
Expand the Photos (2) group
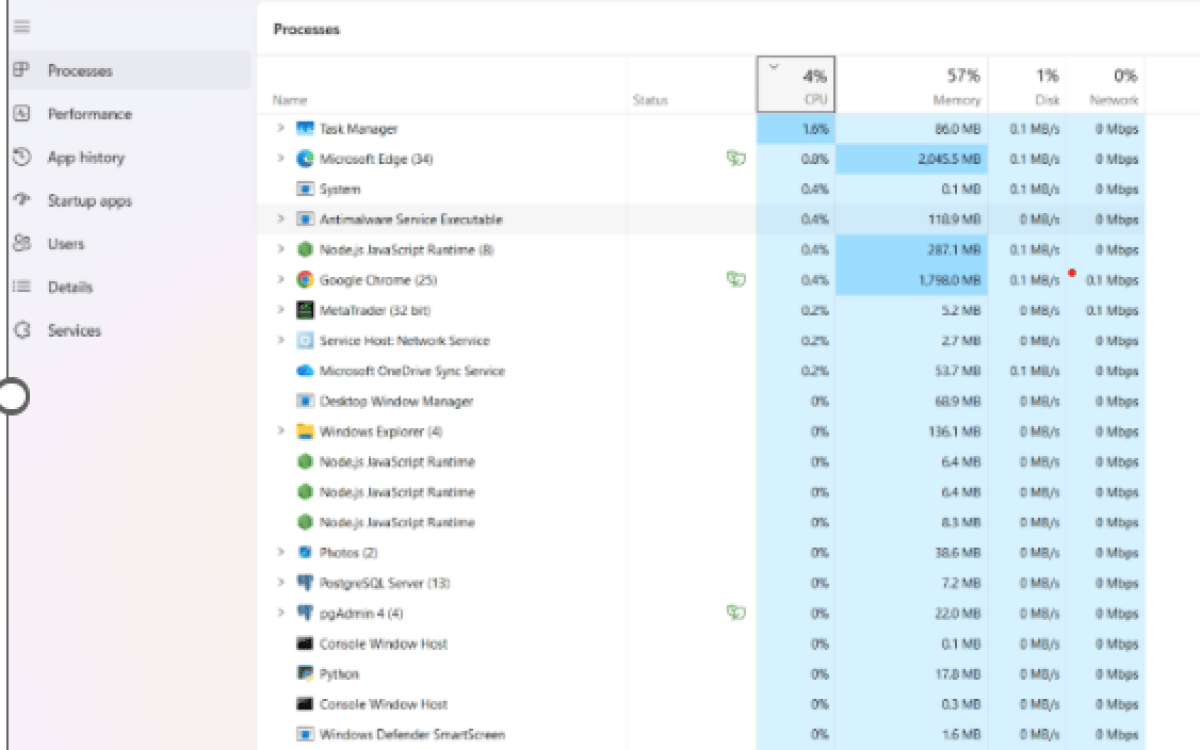(281, 552)
